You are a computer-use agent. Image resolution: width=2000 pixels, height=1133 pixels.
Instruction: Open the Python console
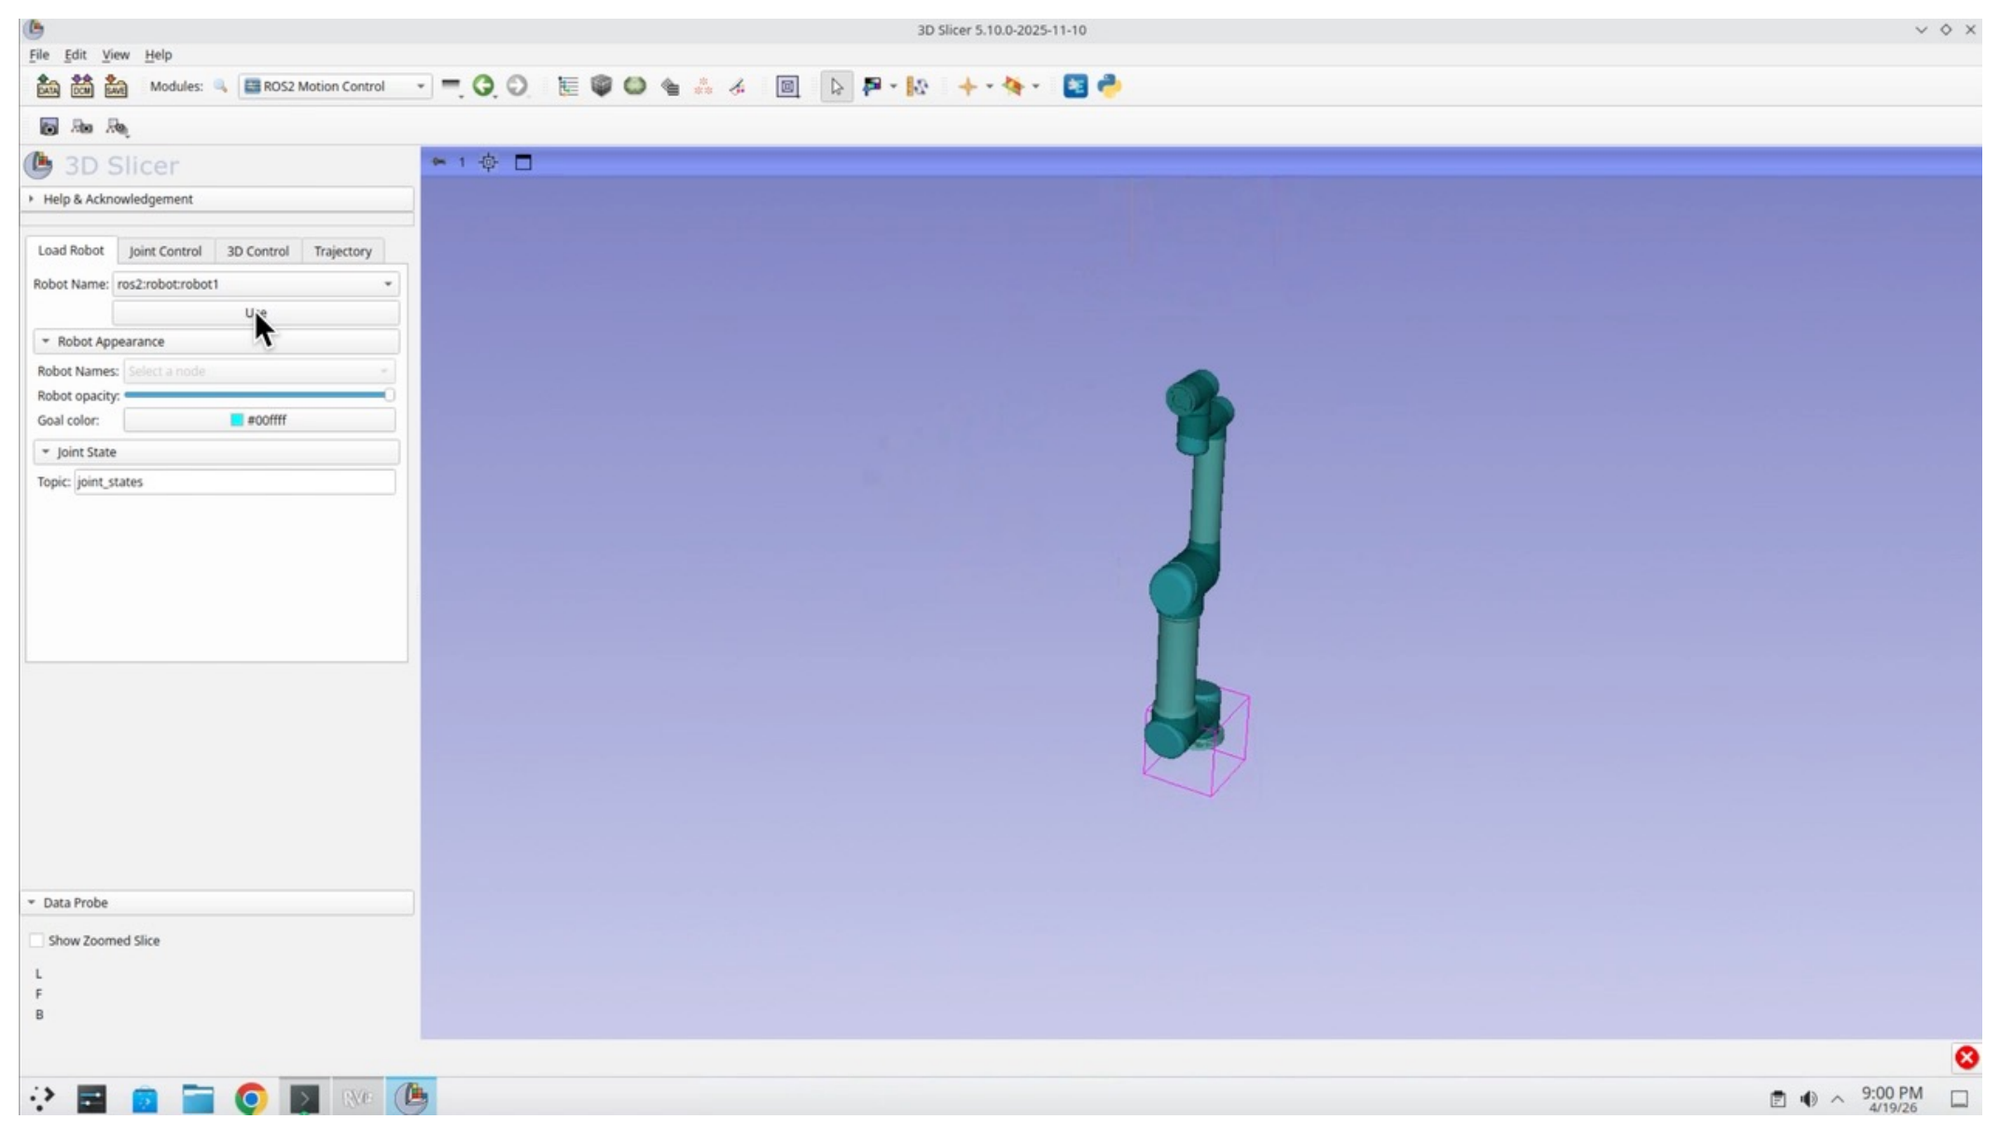coord(1106,87)
